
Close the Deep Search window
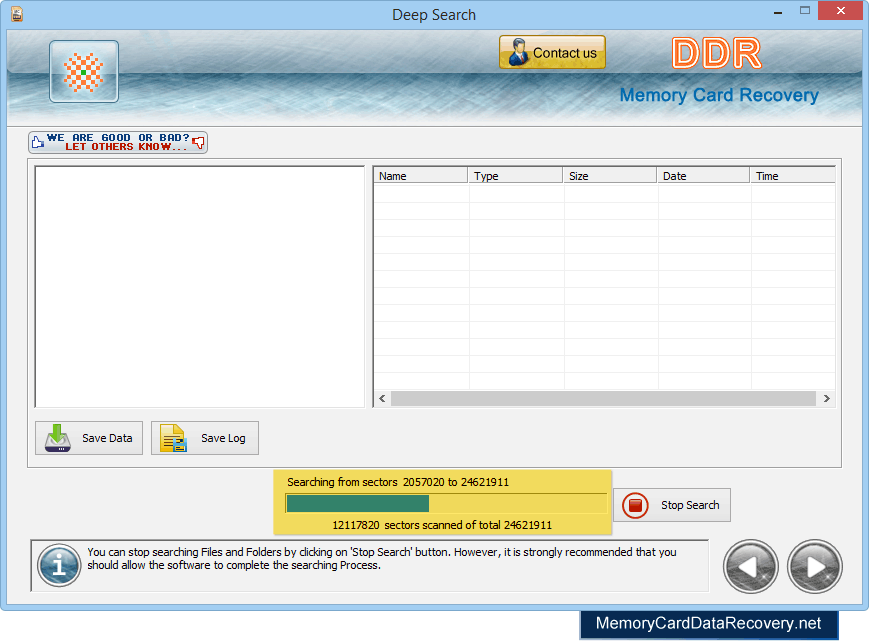840,11
